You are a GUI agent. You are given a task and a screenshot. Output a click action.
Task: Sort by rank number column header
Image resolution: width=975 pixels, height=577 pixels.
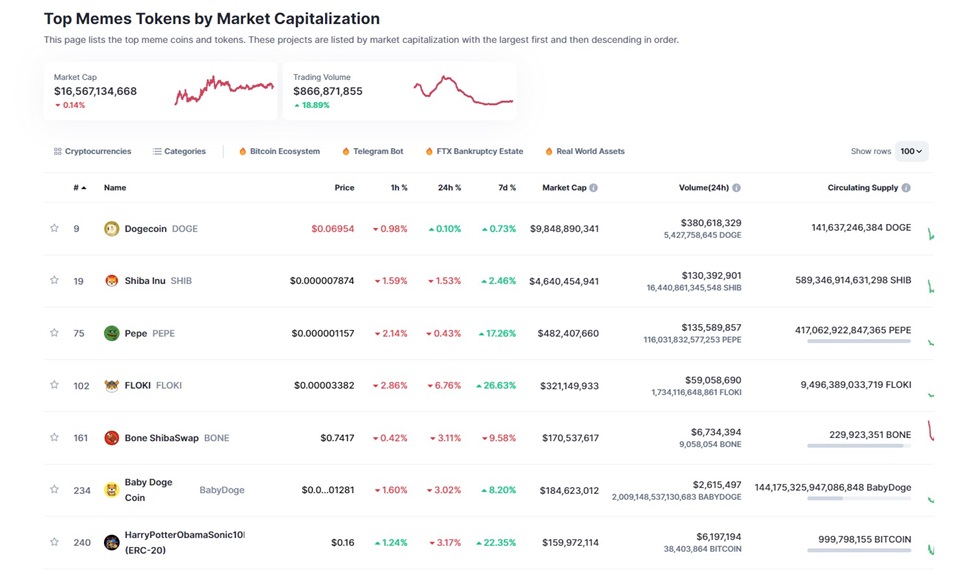pos(79,188)
